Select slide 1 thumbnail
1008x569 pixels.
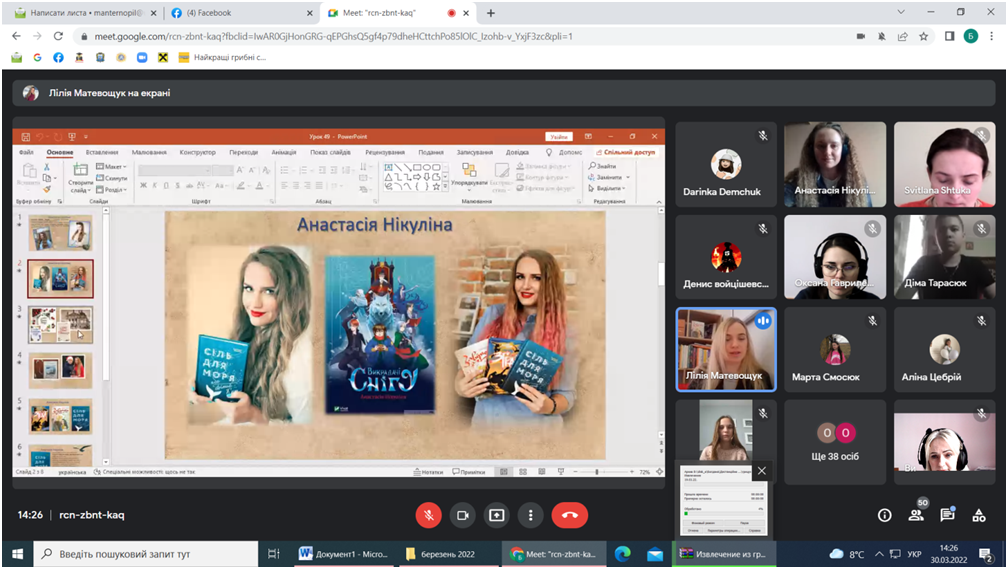tap(60, 232)
